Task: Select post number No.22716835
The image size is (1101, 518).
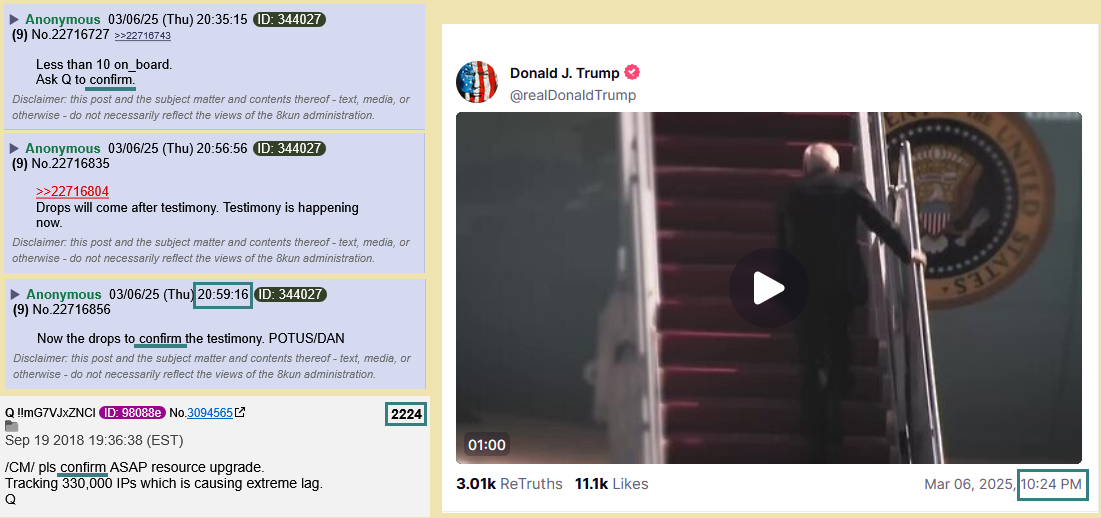Action: click(60, 164)
